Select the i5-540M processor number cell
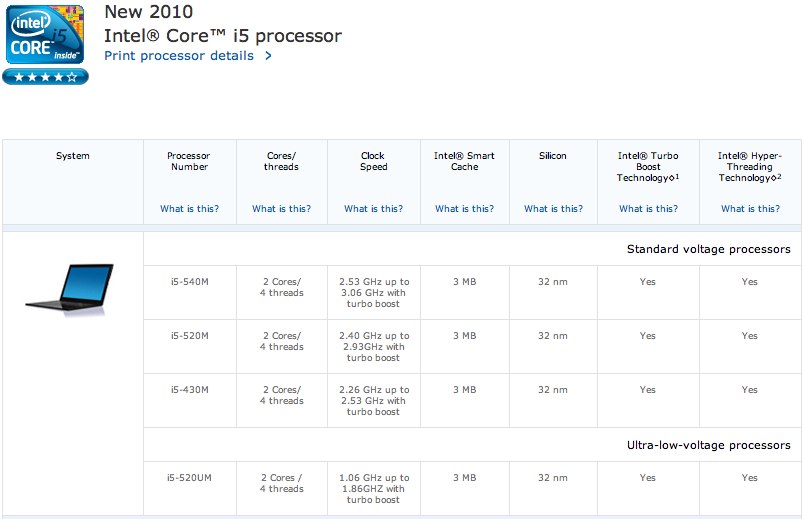 click(x=189, y=282)
